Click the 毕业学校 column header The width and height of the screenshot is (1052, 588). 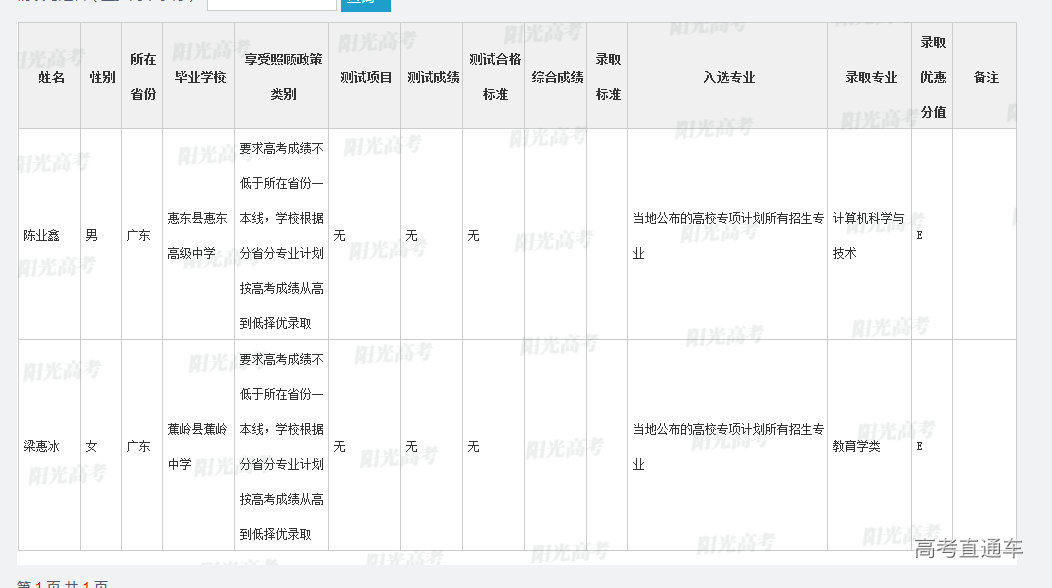click(200, 77)
